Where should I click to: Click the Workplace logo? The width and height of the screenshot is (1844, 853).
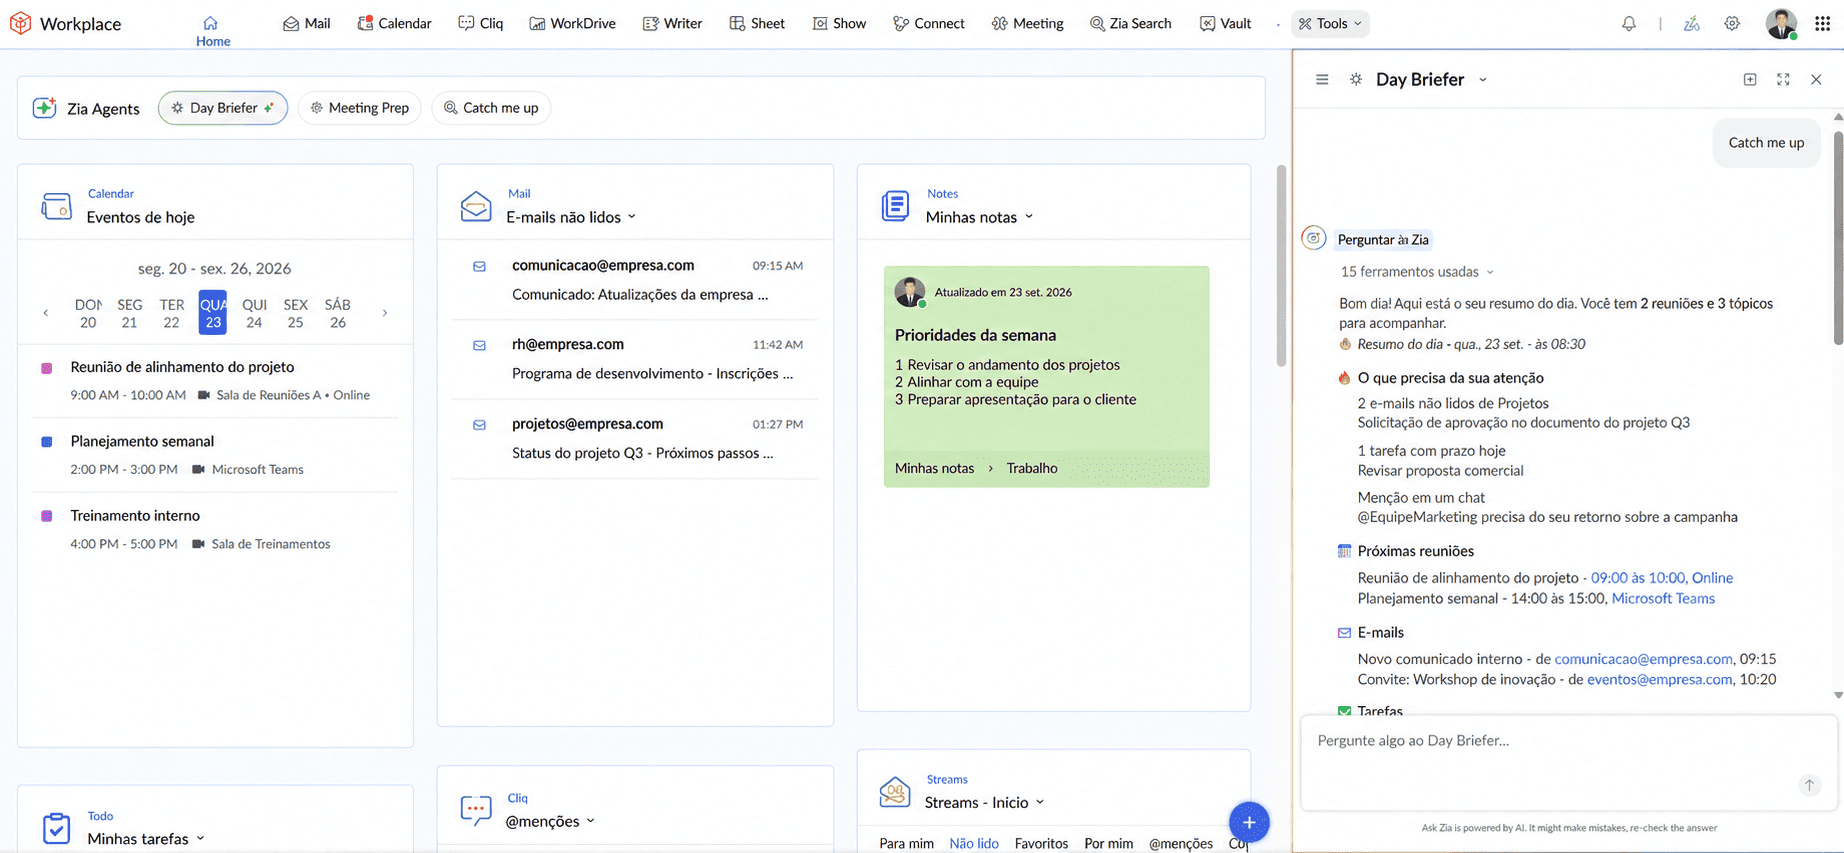click(20, 23)
